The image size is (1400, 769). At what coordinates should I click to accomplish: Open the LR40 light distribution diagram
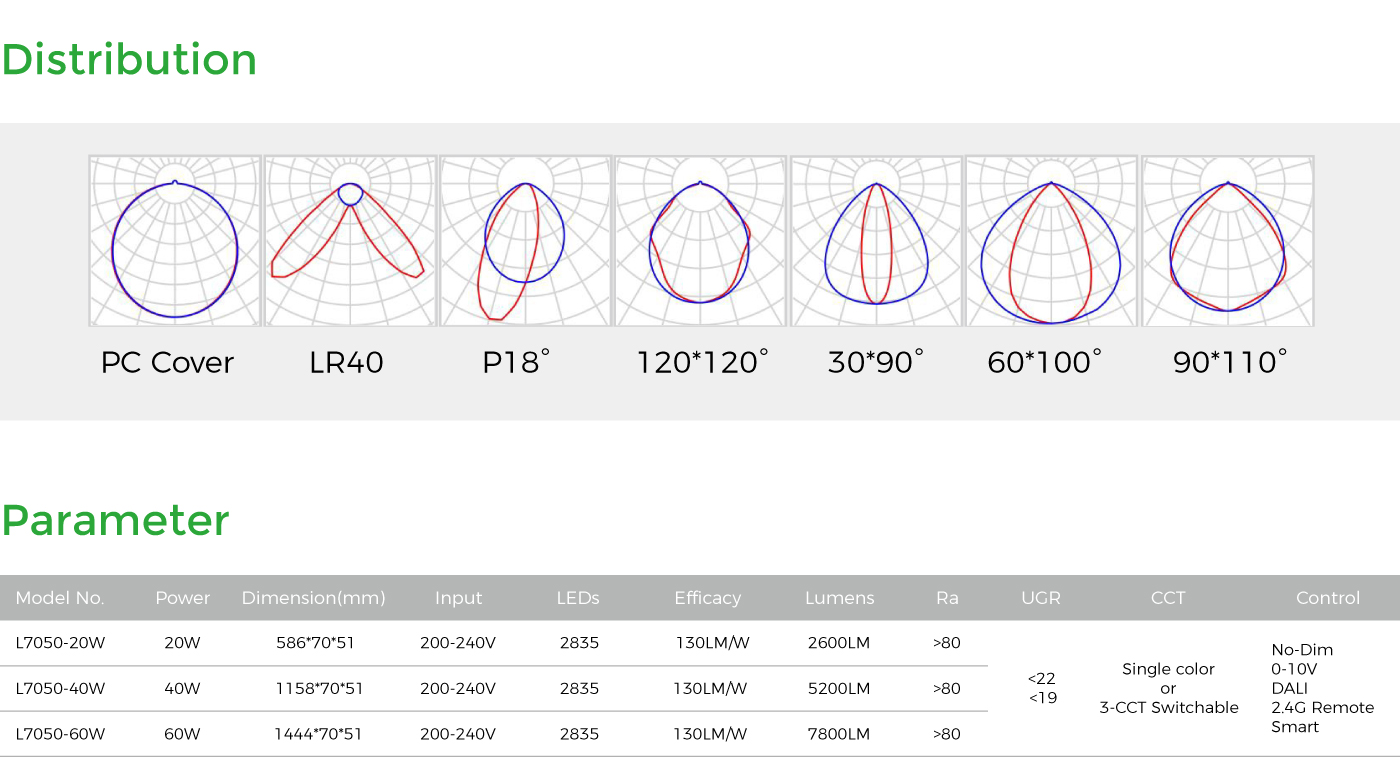tap(350, 241)
